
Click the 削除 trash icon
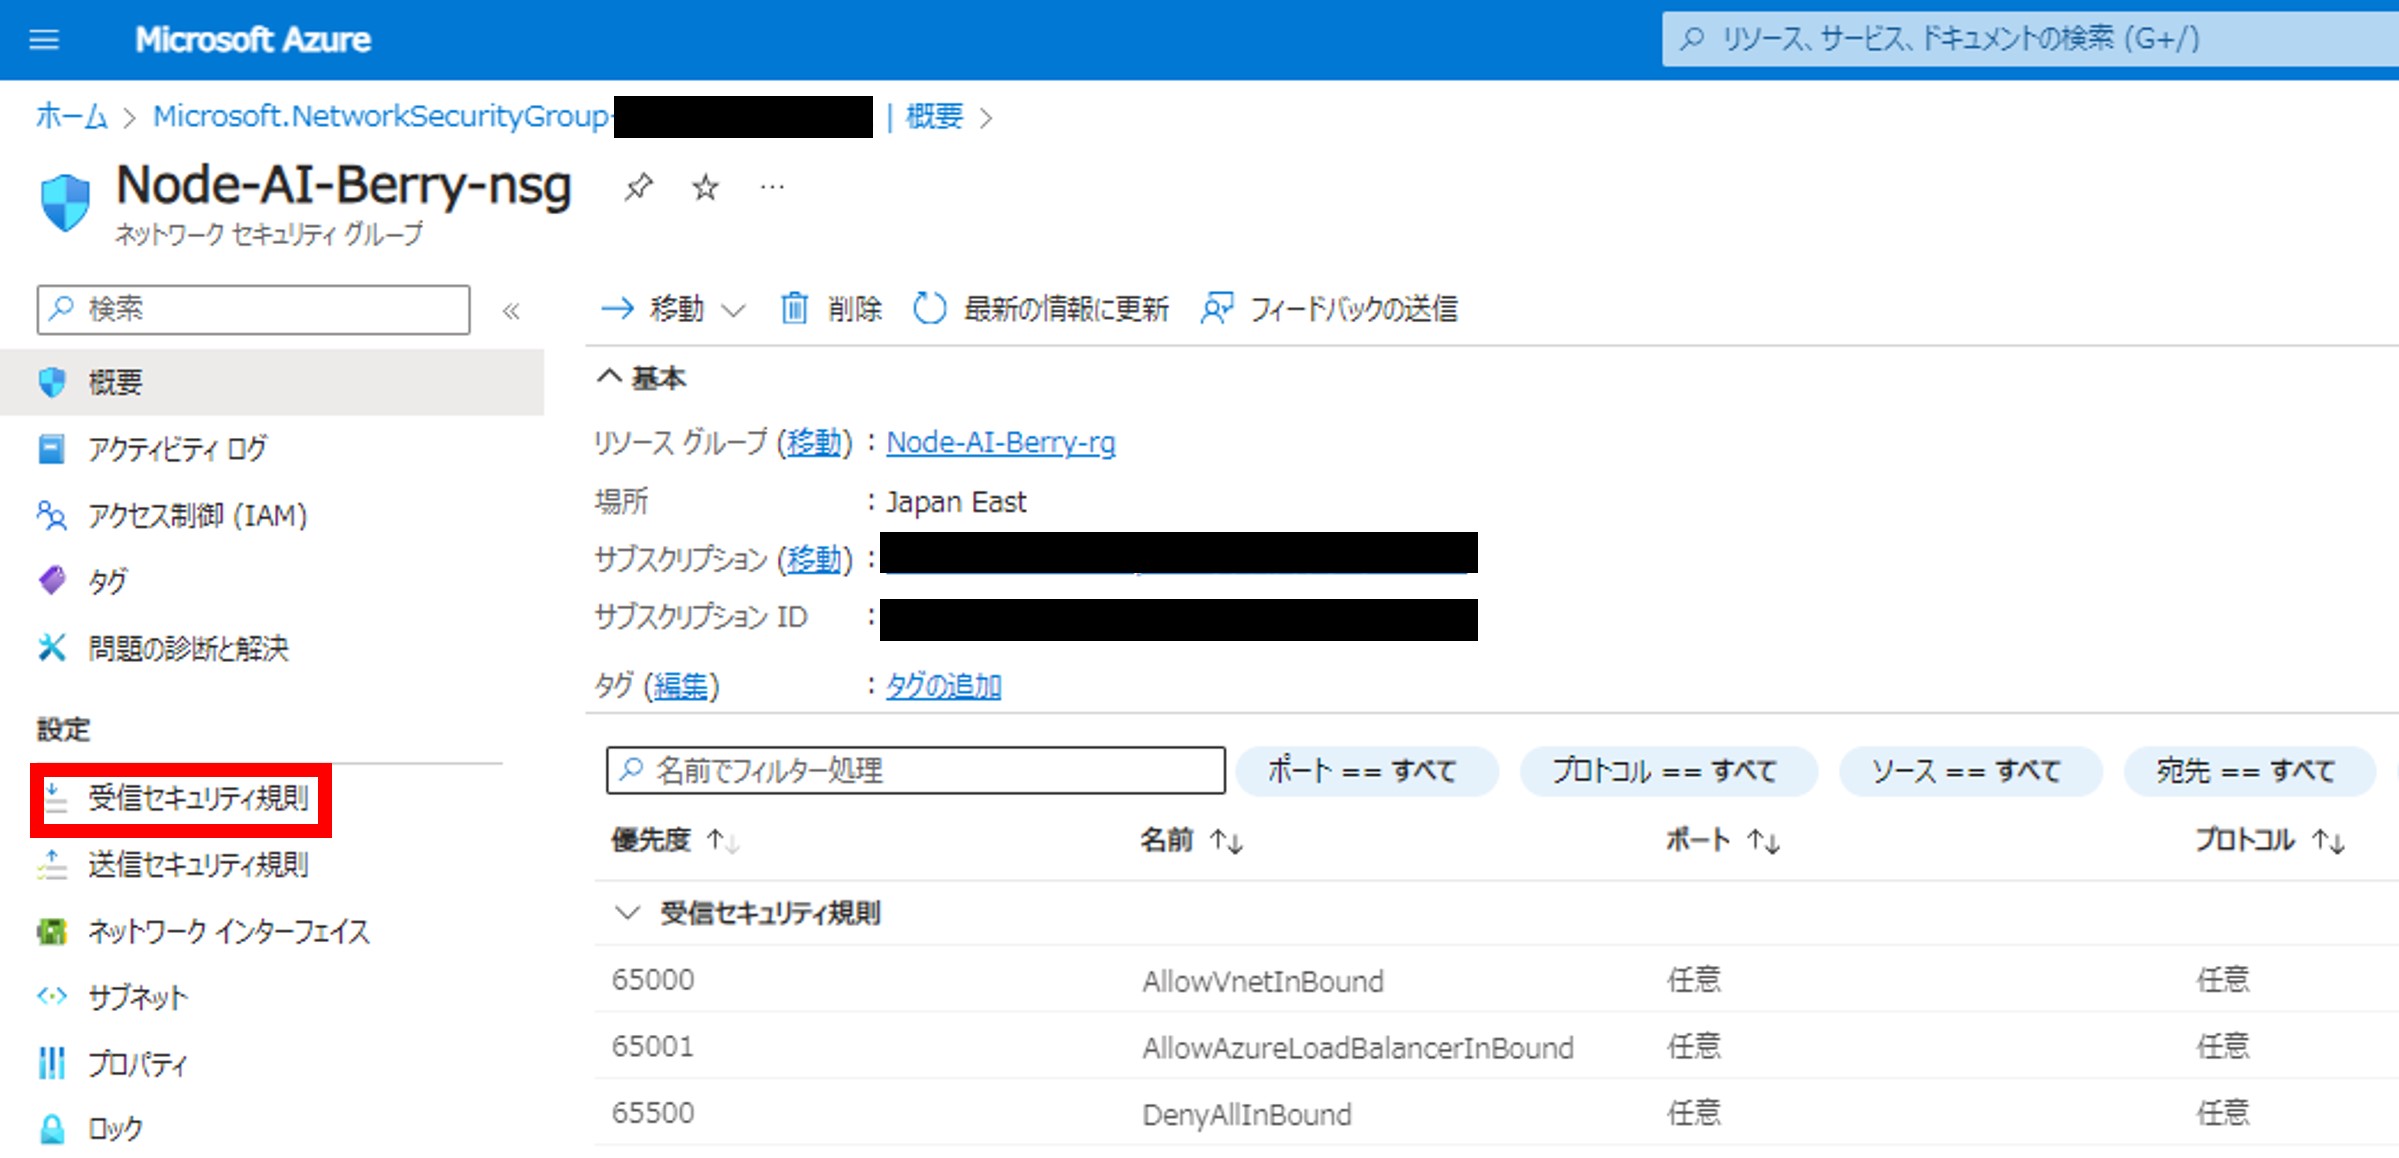pos(794,308)
